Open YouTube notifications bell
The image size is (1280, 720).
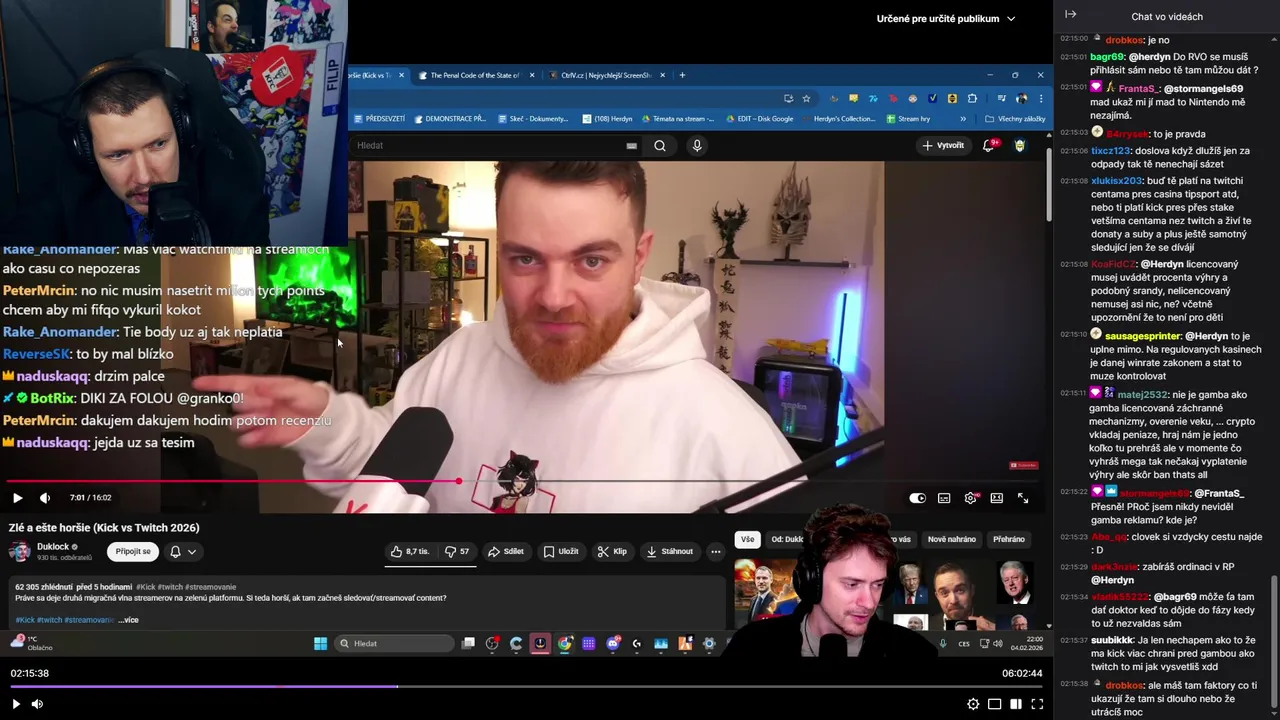pos(989,145)
